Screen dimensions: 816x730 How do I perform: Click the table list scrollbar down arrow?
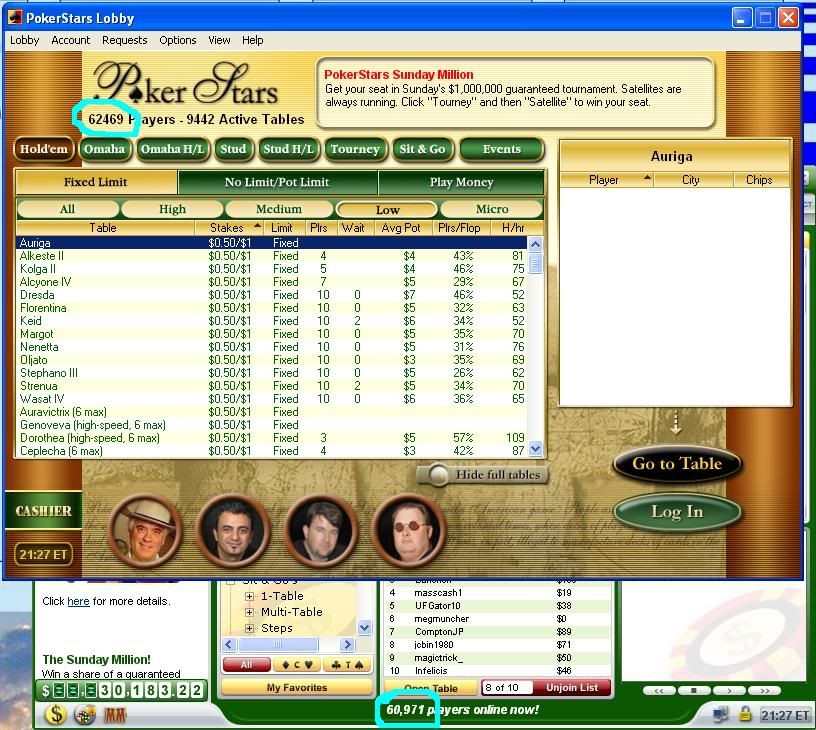535,450
